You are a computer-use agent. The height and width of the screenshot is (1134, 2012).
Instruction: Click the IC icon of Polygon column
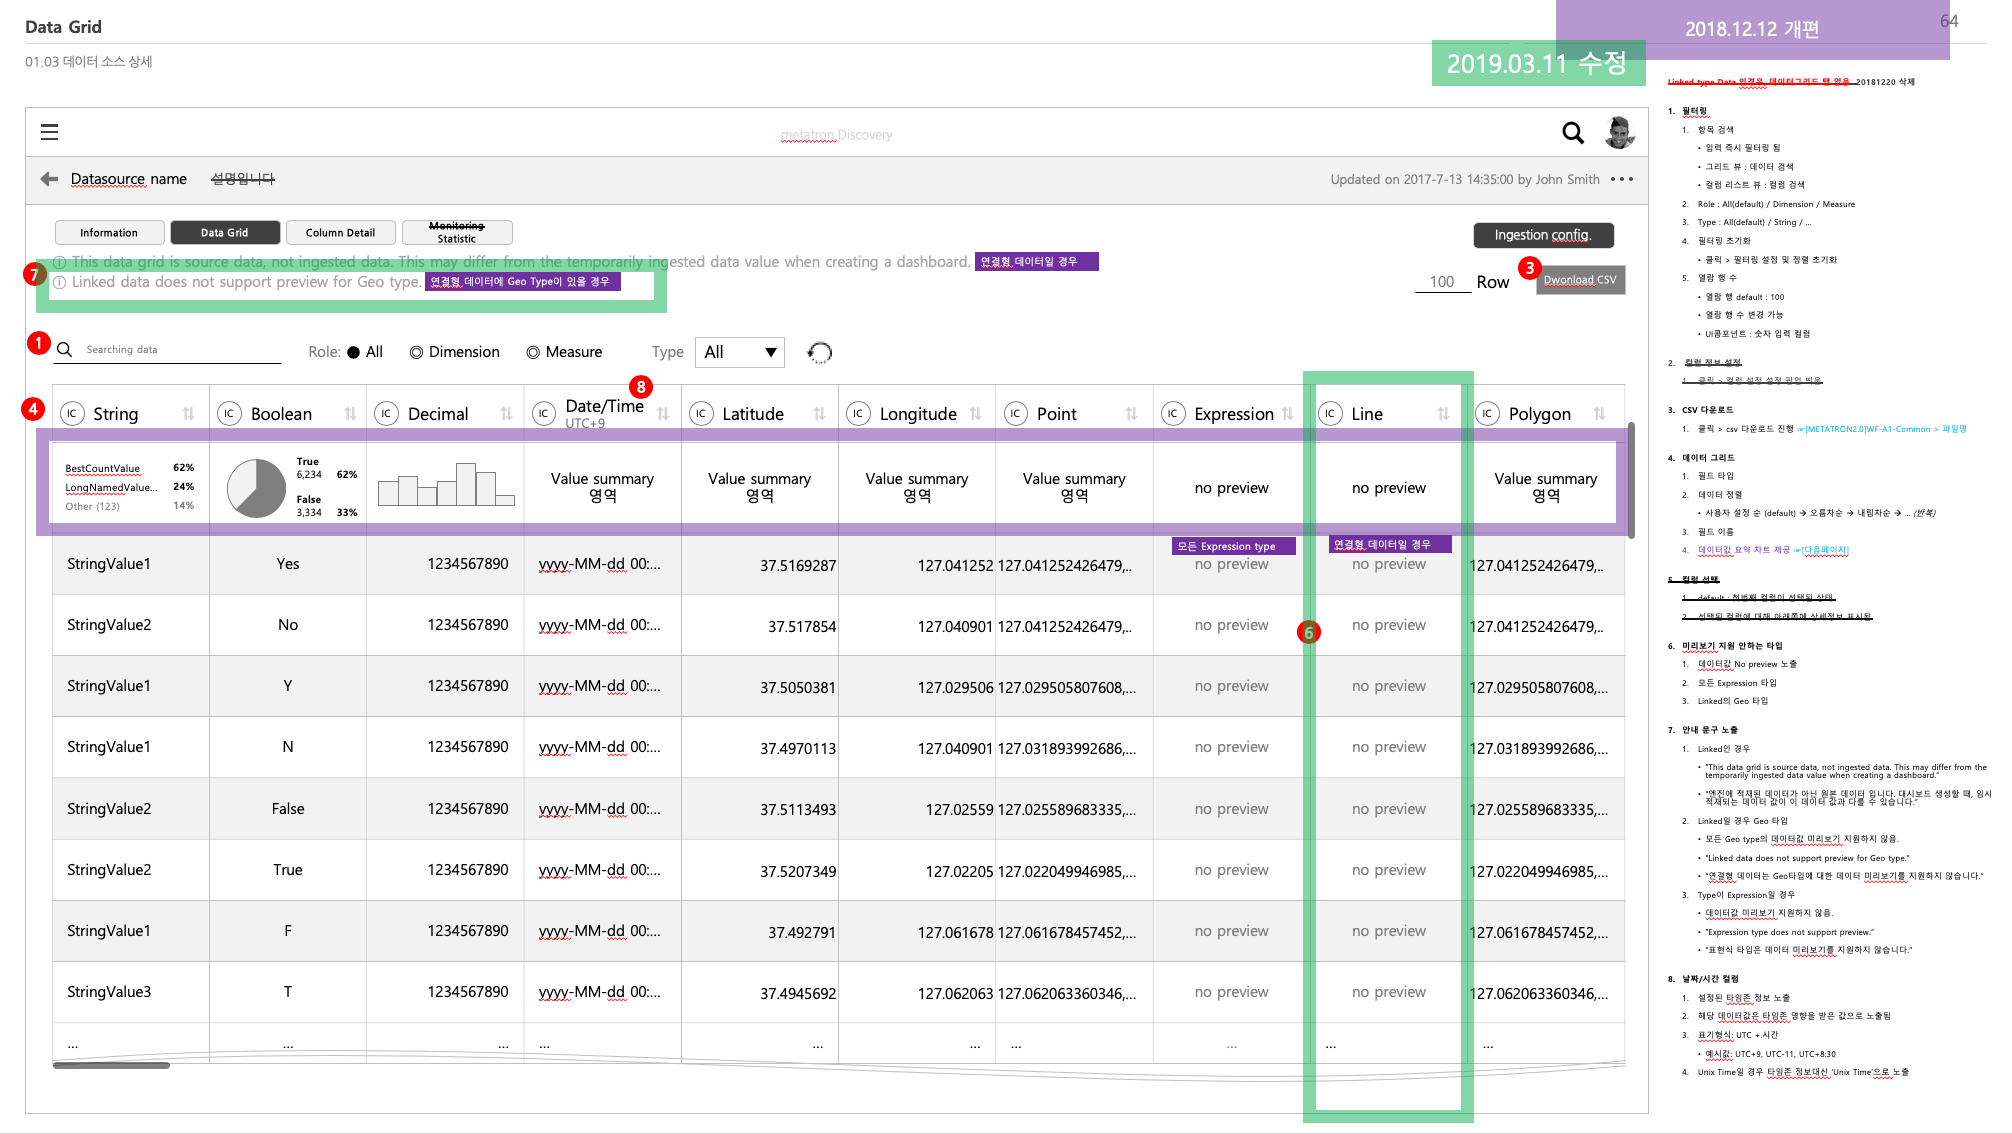coord(1488,414)
